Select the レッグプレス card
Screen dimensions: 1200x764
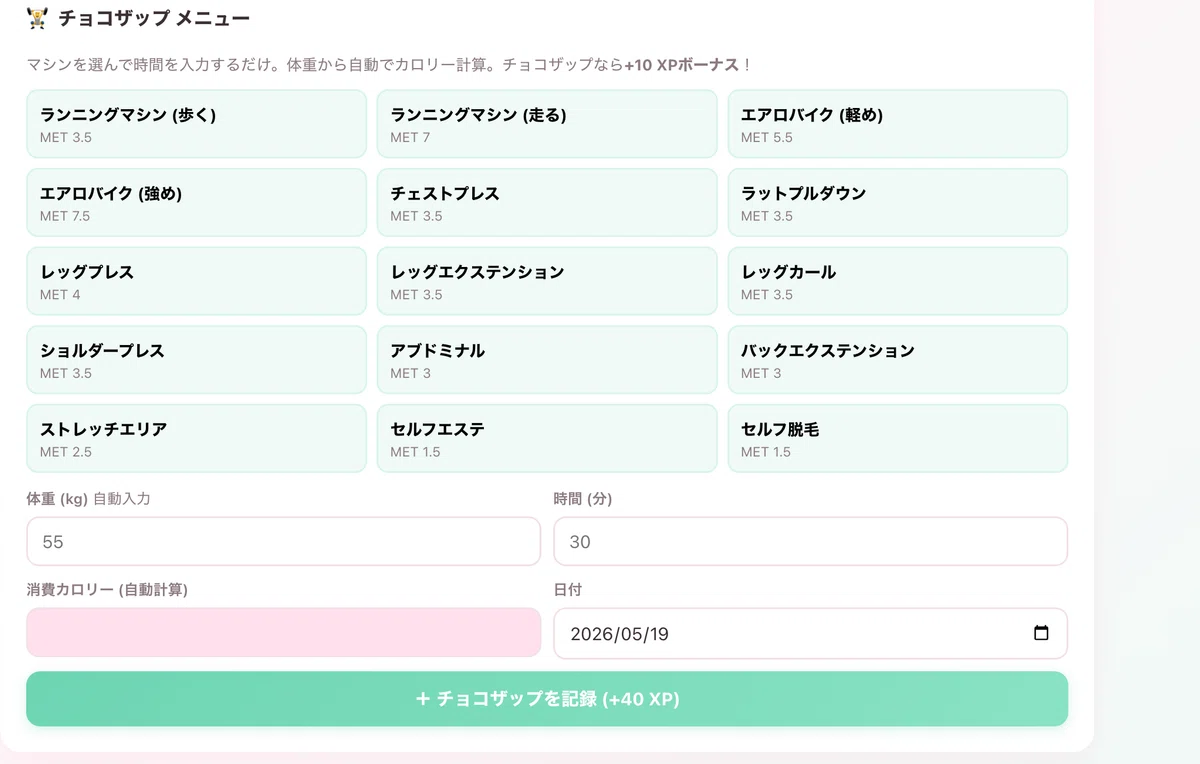[x=196, y=281]
